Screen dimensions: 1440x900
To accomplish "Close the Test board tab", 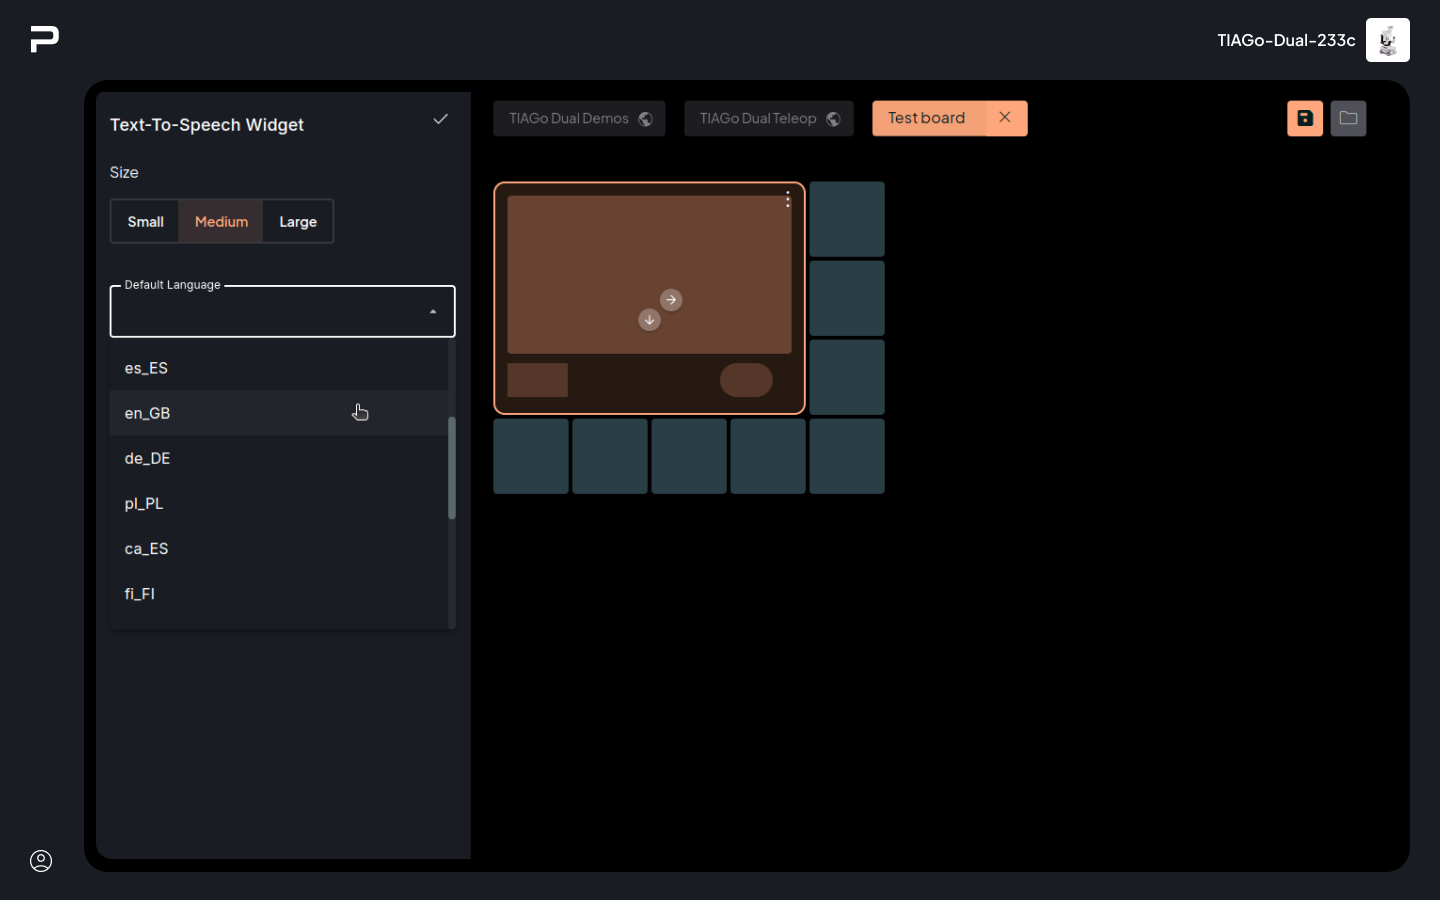I will (1005, 118).
